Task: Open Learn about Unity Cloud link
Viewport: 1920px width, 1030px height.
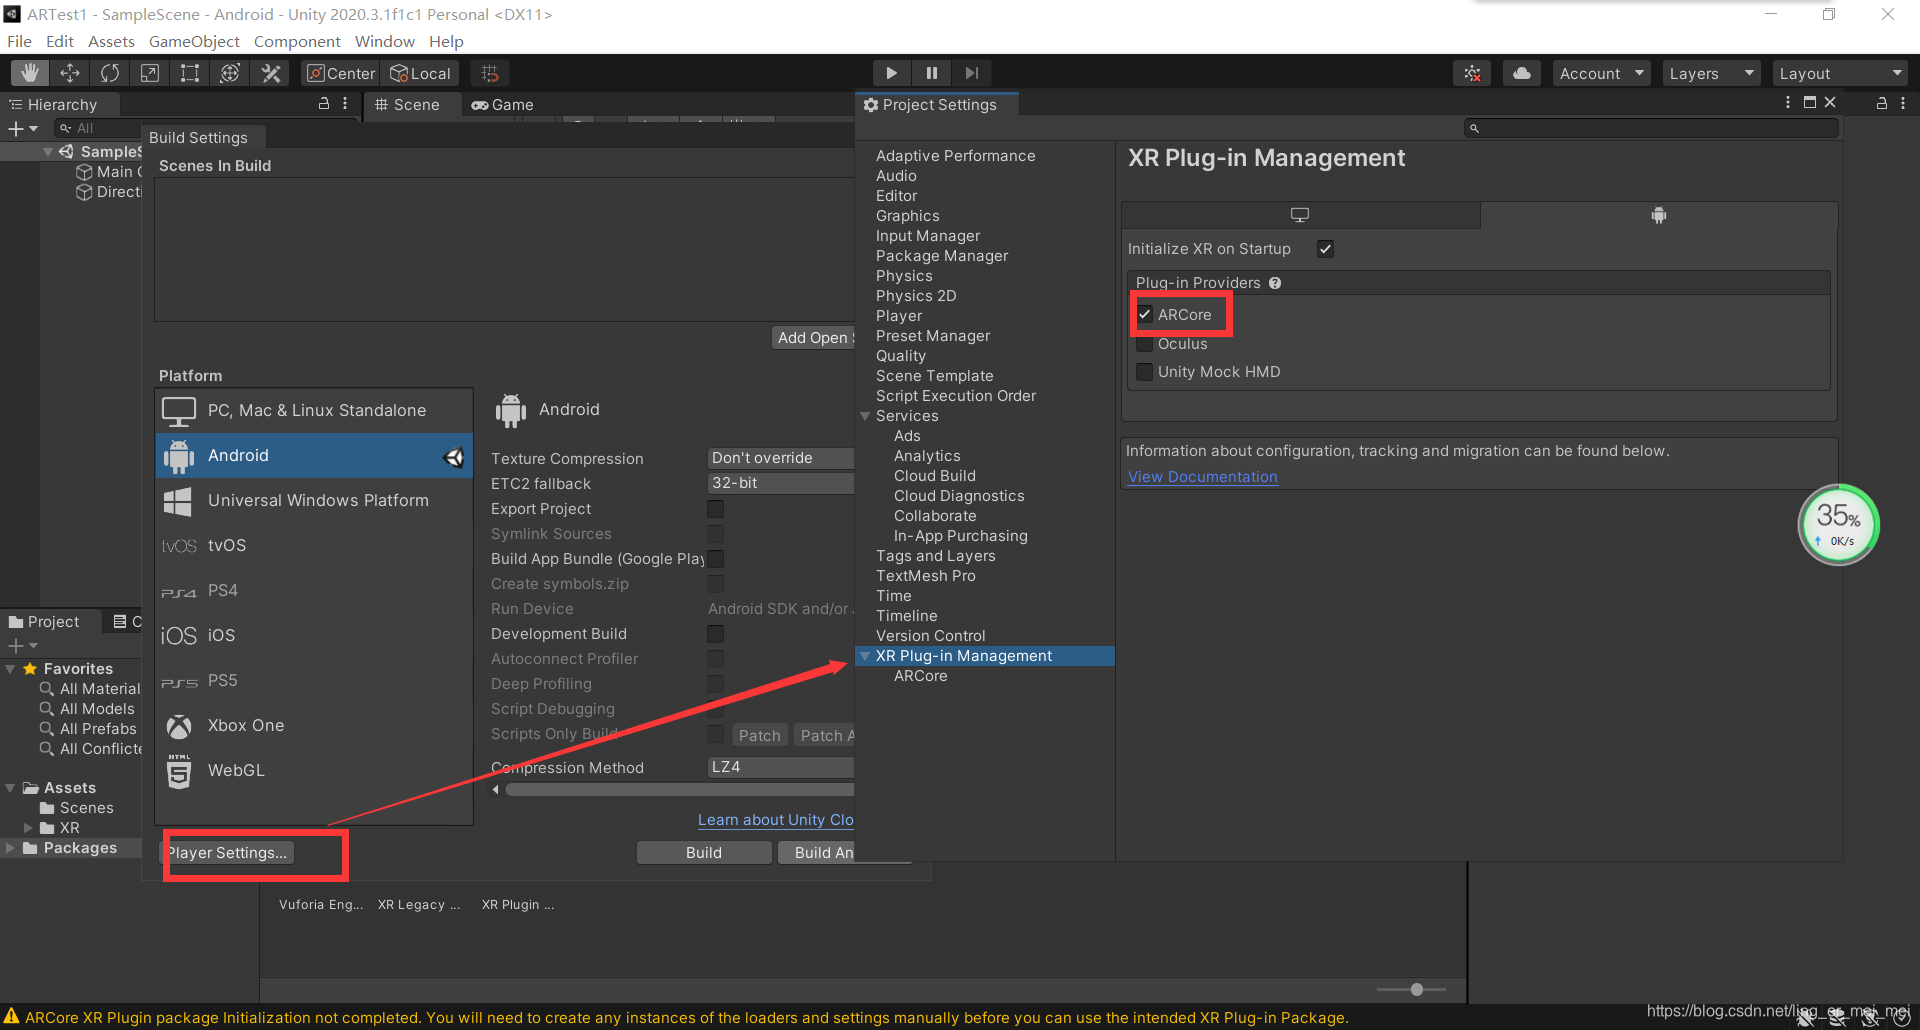Action: [775, 820]
